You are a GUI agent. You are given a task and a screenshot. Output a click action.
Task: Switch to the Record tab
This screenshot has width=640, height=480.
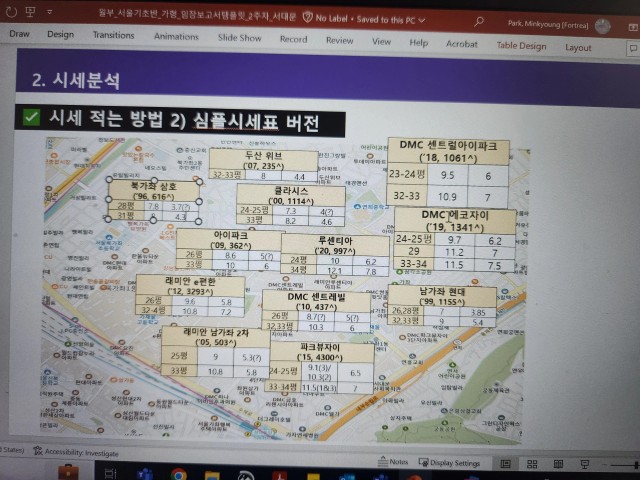(293, 39)
